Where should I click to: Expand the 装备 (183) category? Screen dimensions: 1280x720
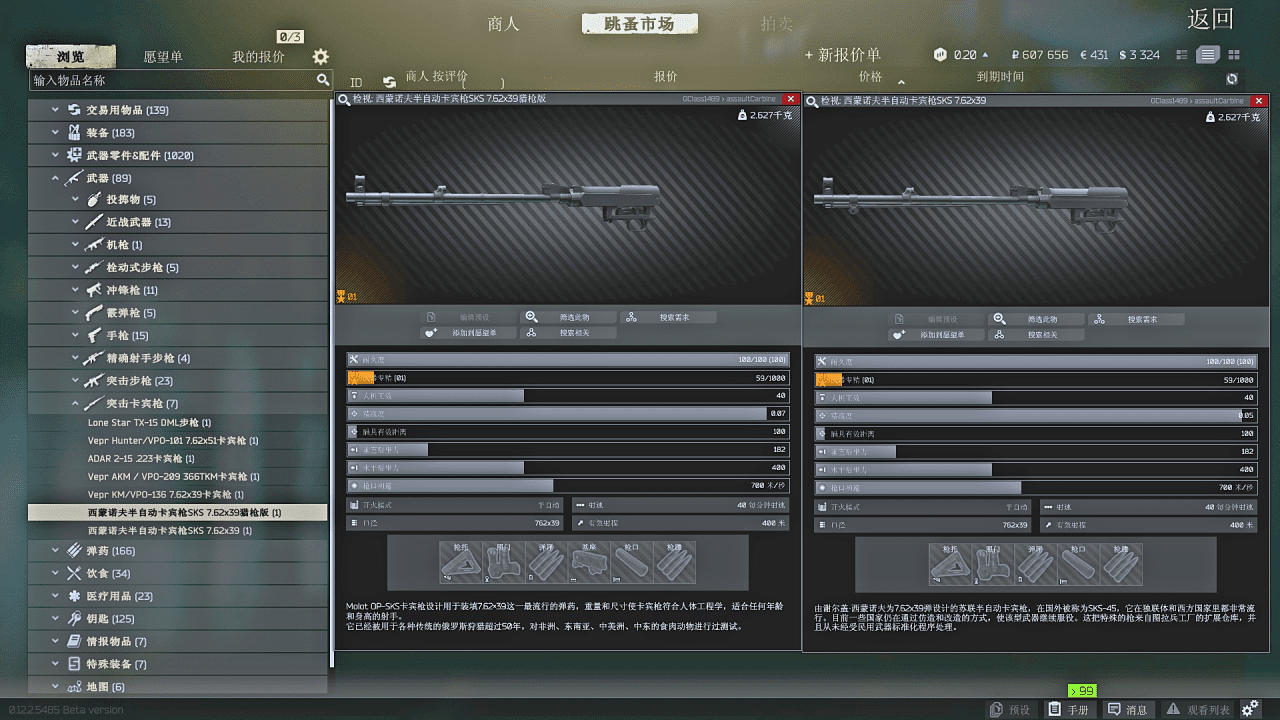pos(56,133)
